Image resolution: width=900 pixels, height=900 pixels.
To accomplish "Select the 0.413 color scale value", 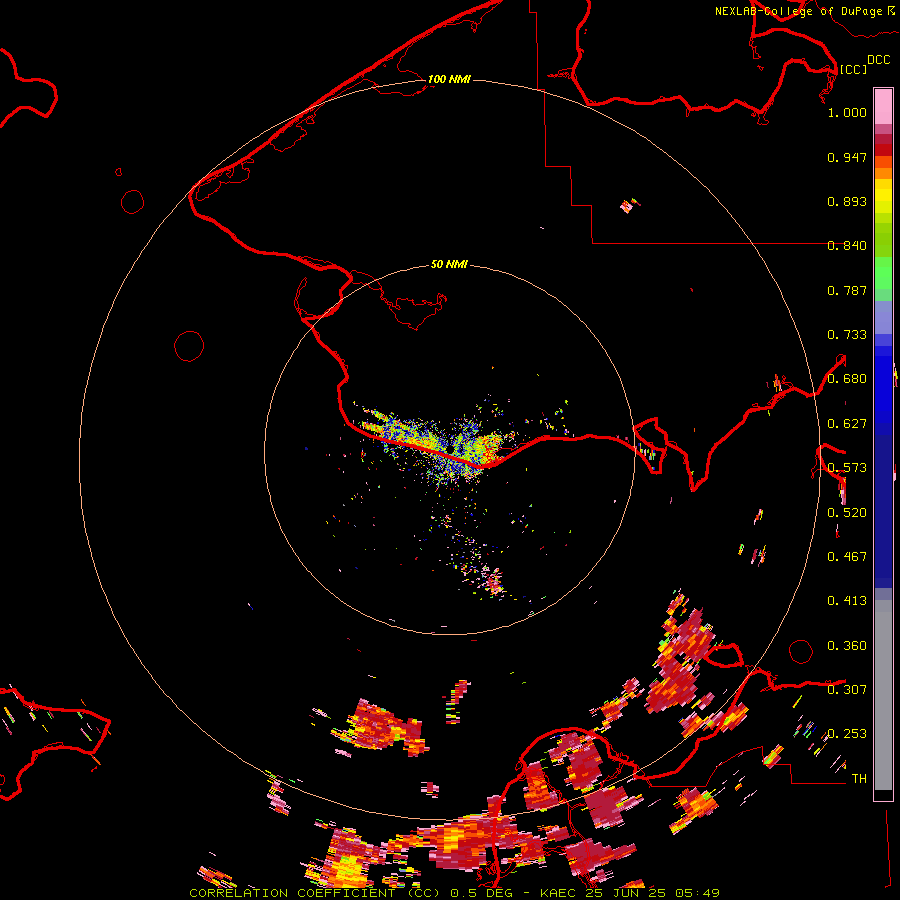I will (x=847, y=601).
